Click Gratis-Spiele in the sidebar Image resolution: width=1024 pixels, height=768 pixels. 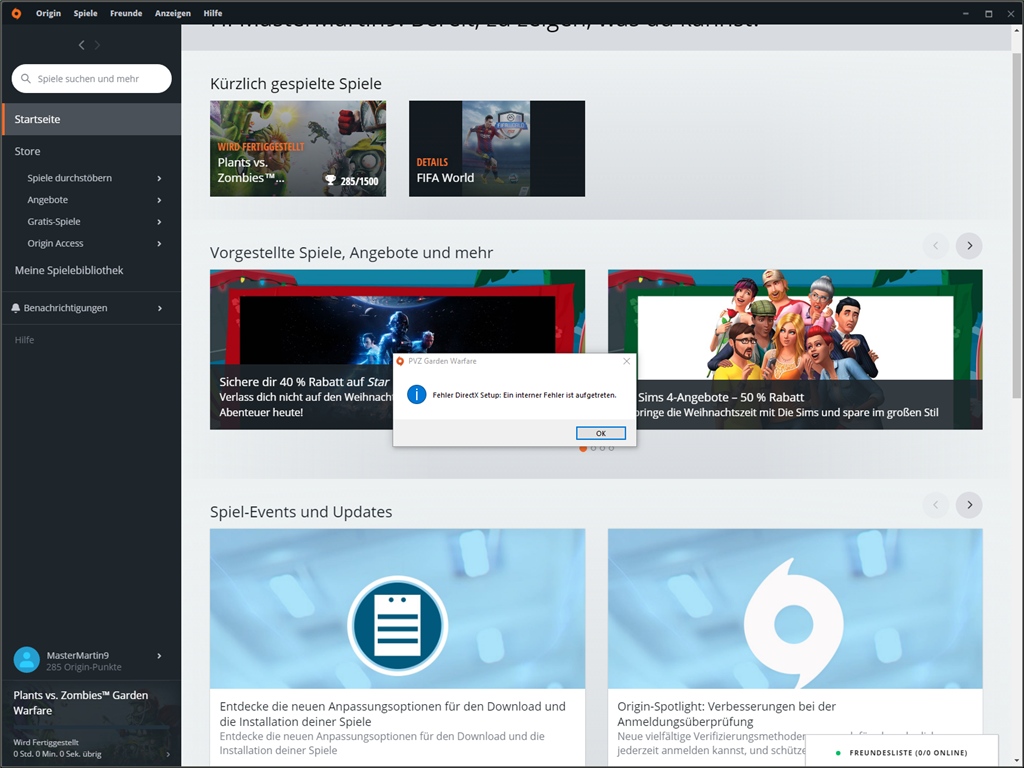pyautogui.click(x=54, y=221)
